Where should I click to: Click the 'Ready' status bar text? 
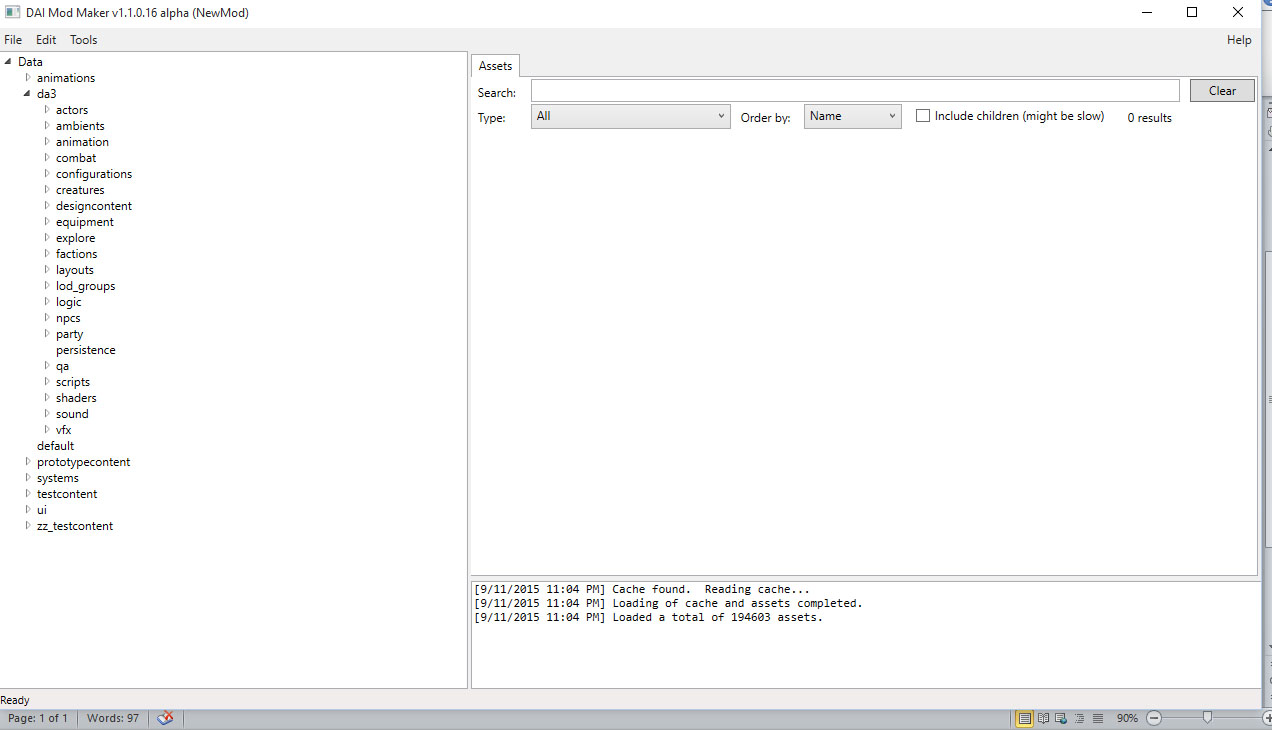coord(16,700)
